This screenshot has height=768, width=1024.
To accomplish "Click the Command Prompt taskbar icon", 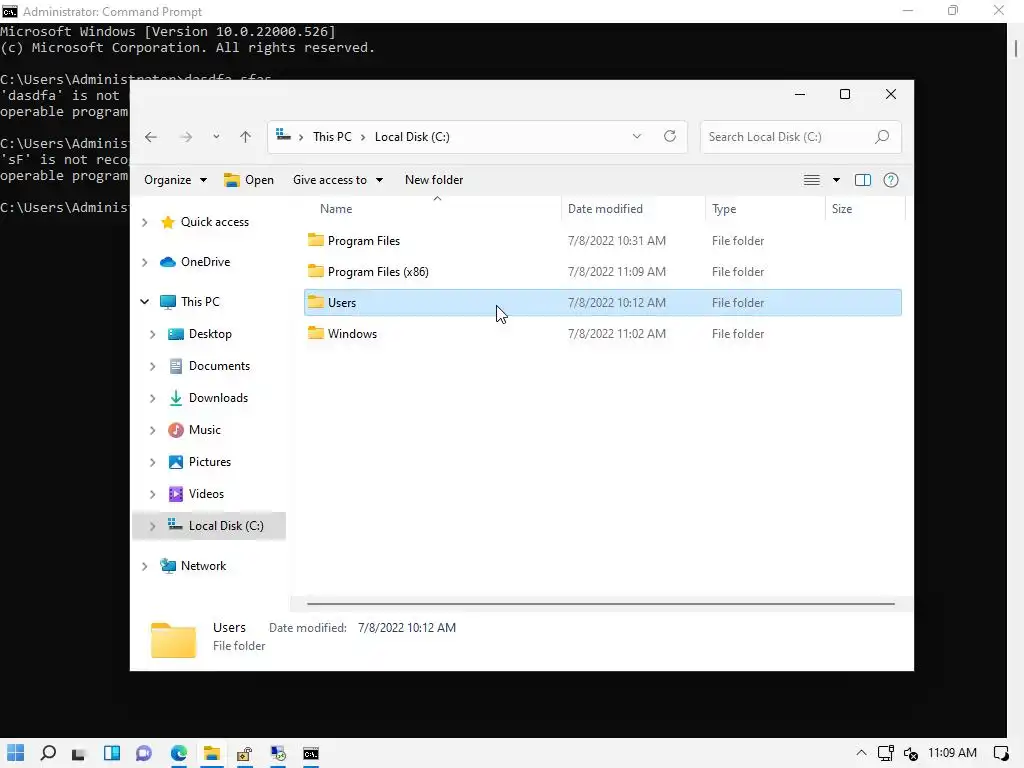I will 311,753.
